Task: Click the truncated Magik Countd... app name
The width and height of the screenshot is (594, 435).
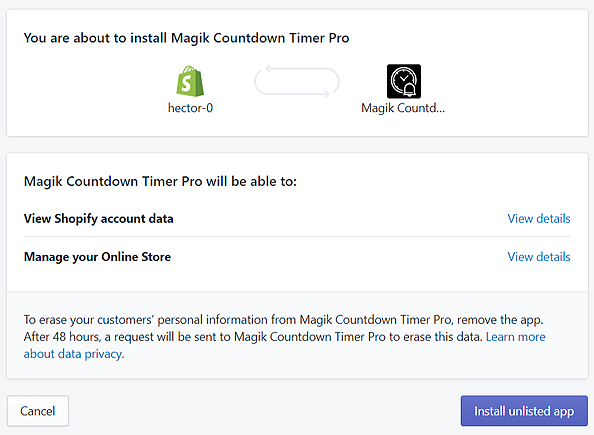Action: pyautogui.click(x=403, y=108)
